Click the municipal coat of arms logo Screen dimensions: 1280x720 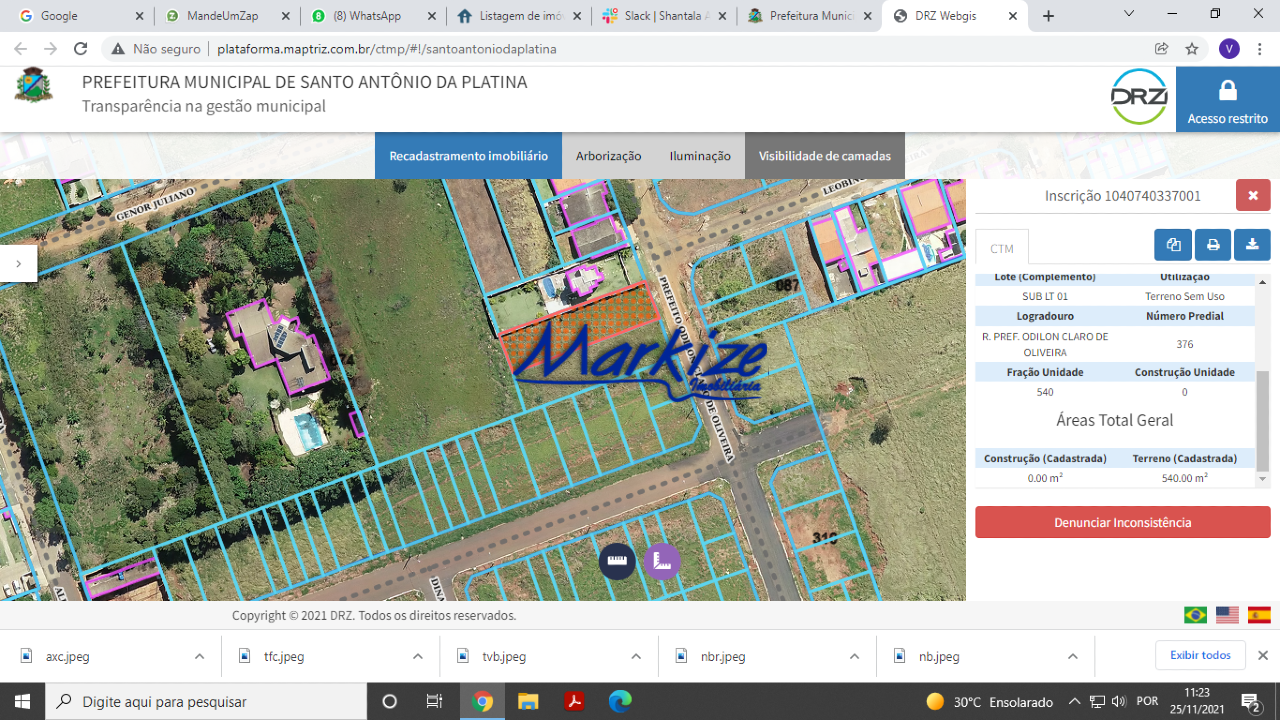pos(34,86)
